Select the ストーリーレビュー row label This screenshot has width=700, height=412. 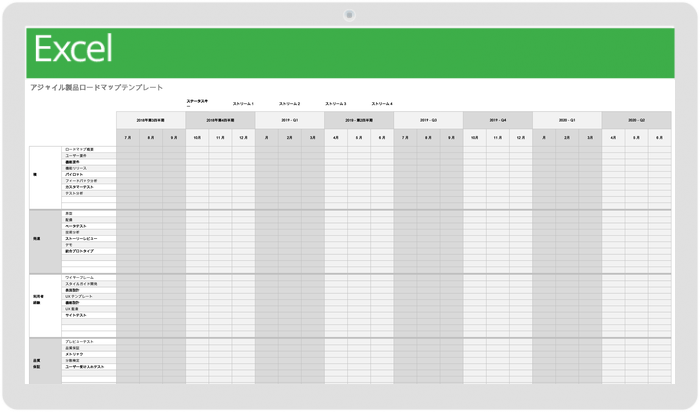pyautogui.click(x=81, y=238)
